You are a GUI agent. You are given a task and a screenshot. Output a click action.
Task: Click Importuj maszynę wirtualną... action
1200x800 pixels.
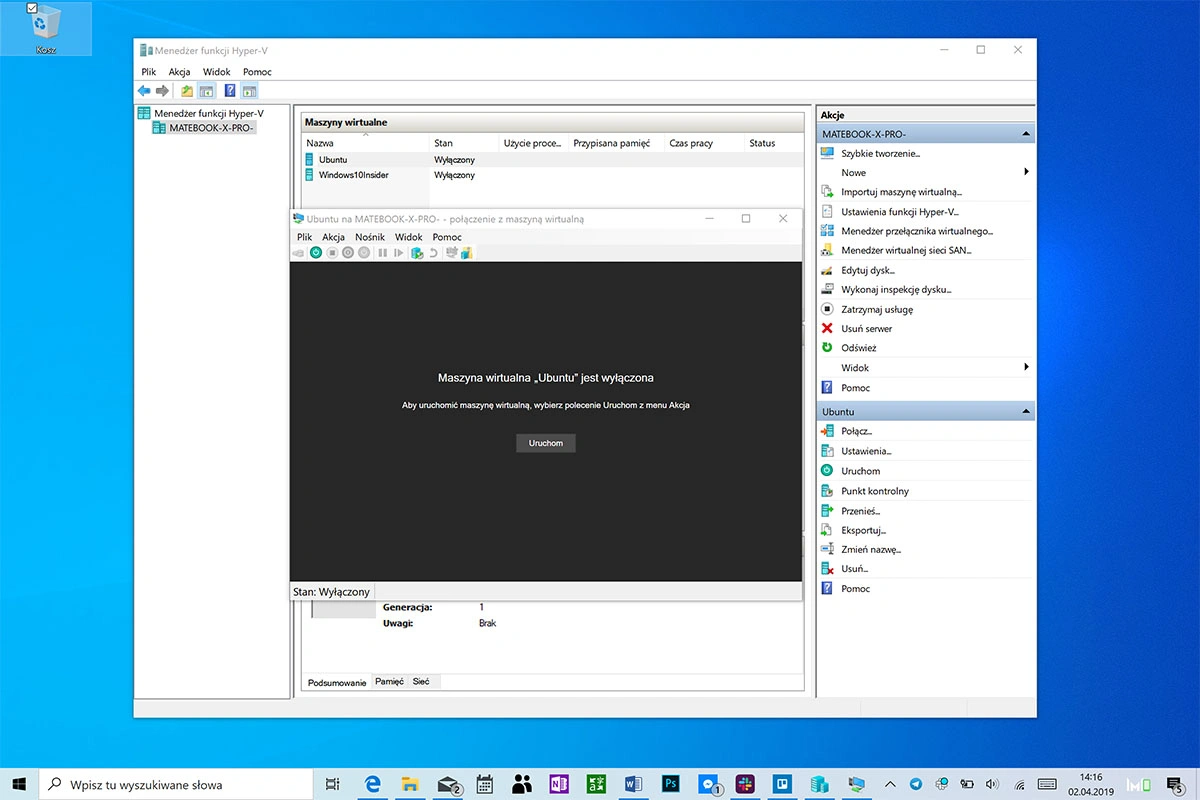901,192
